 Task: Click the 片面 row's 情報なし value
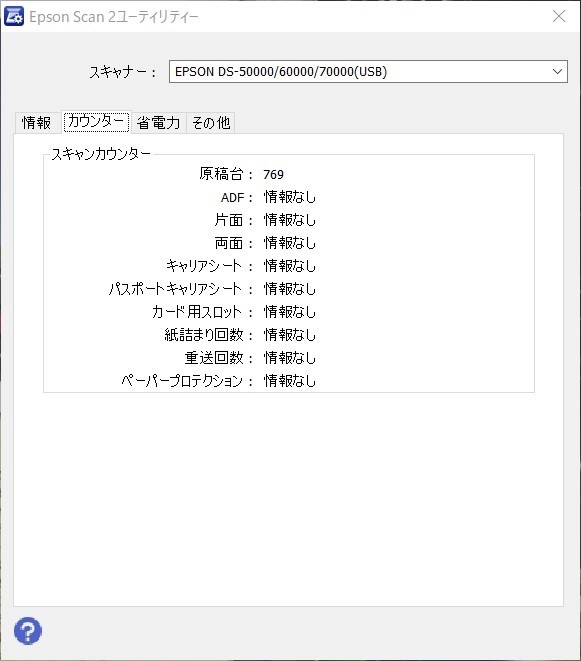tap(290, 220)
